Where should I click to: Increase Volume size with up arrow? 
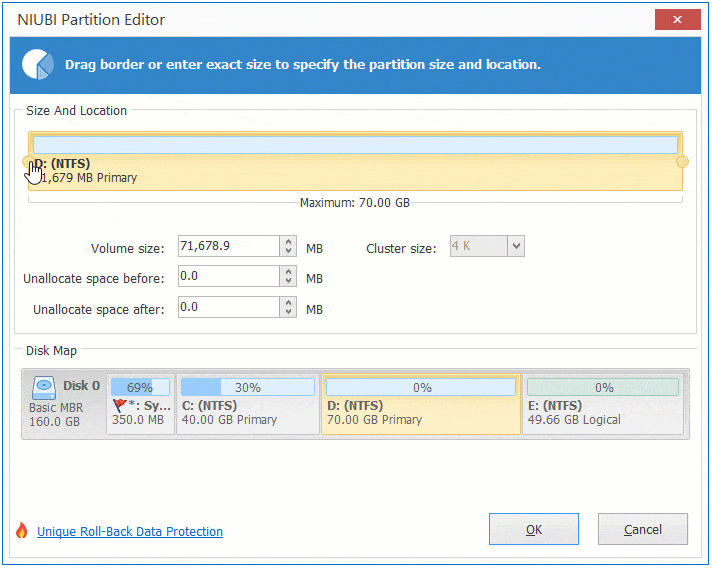click(x=289, y=241)
